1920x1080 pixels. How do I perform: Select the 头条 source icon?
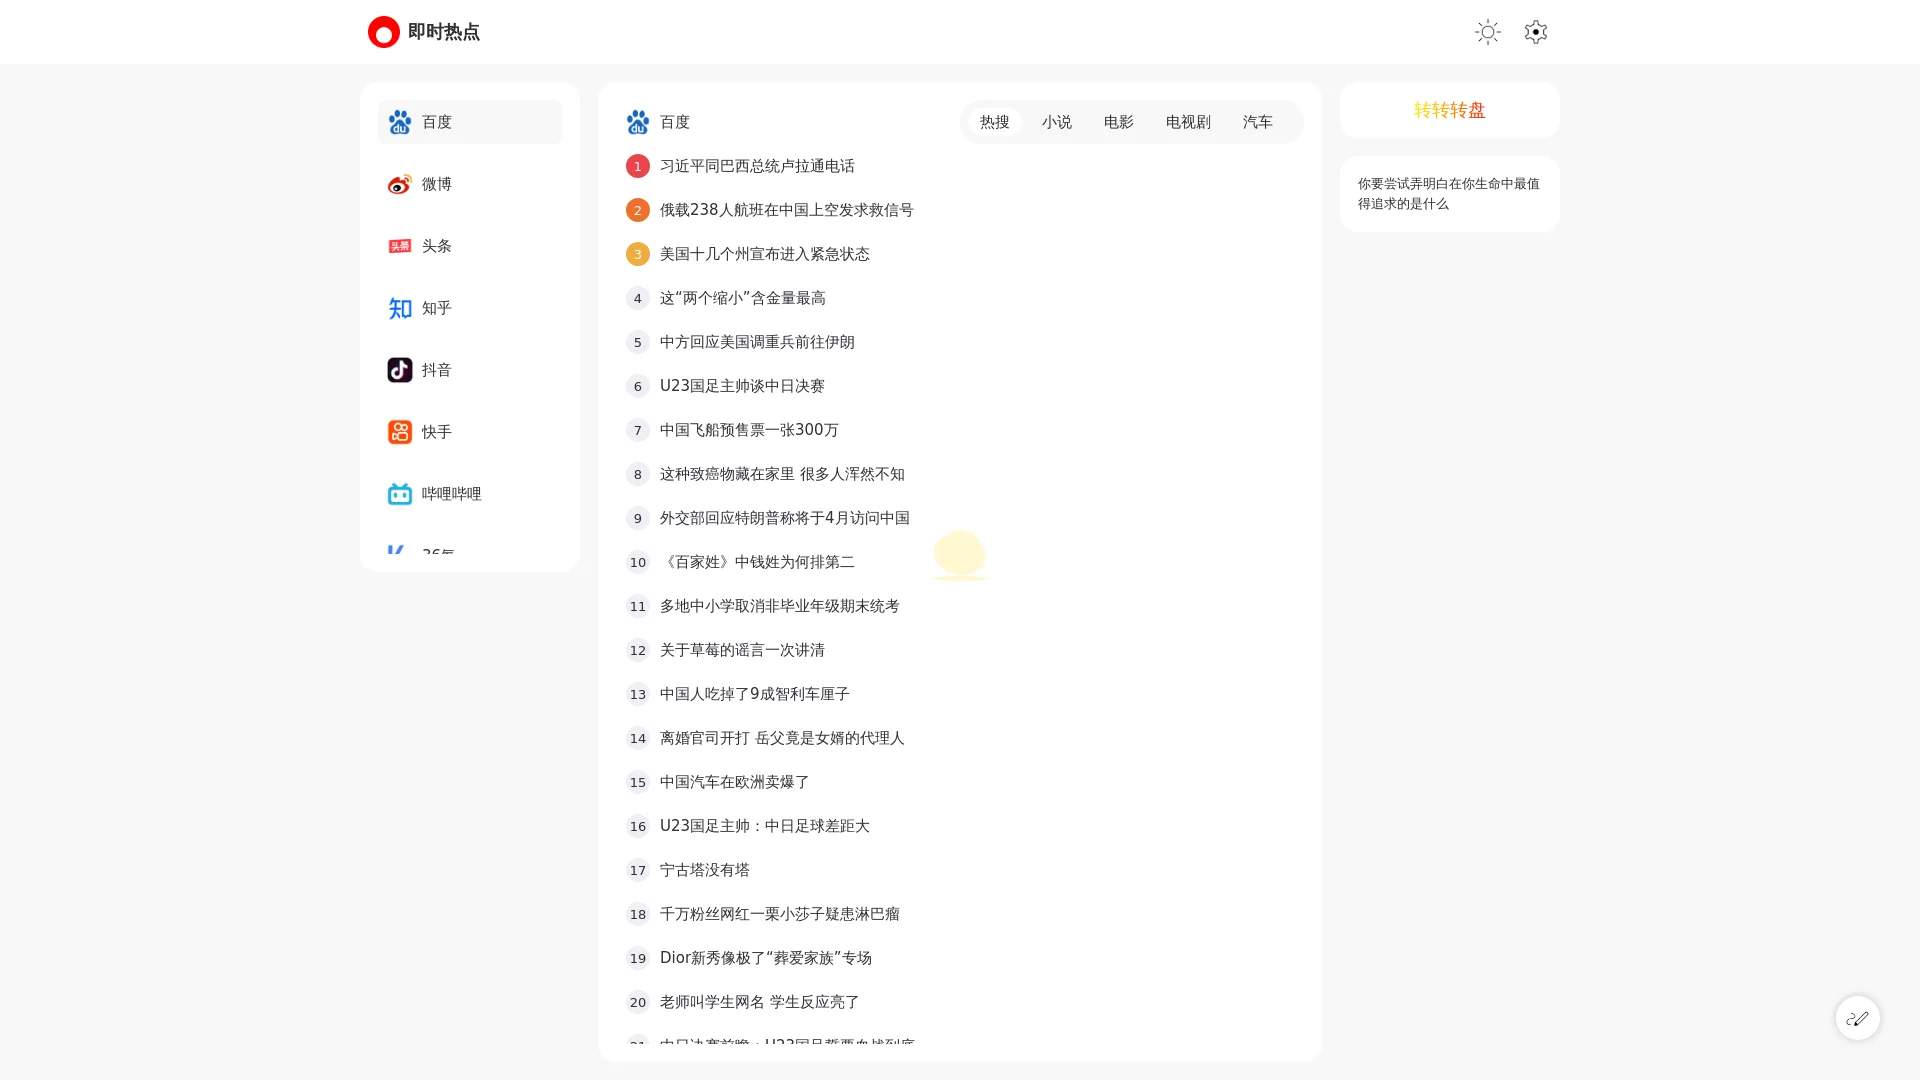(x=399, y=245)
